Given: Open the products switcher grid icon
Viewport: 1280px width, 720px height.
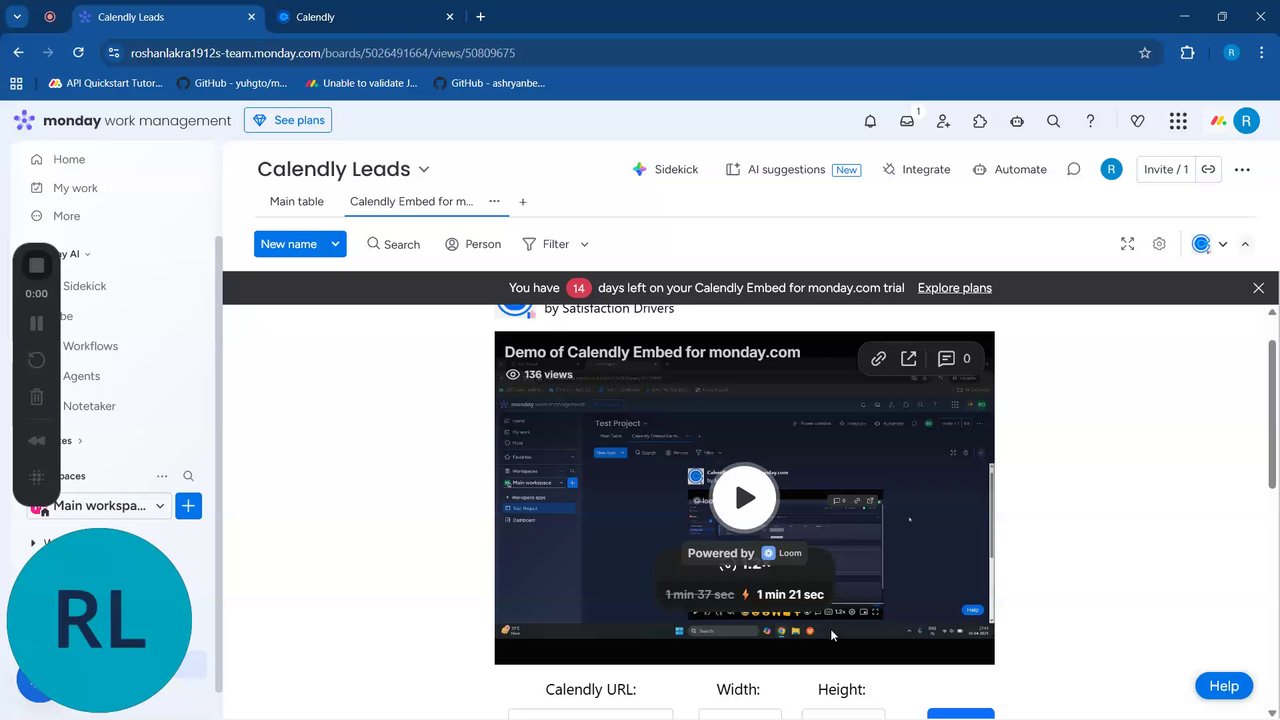Looking at the screenshot, I should (x=1178, y=121).
